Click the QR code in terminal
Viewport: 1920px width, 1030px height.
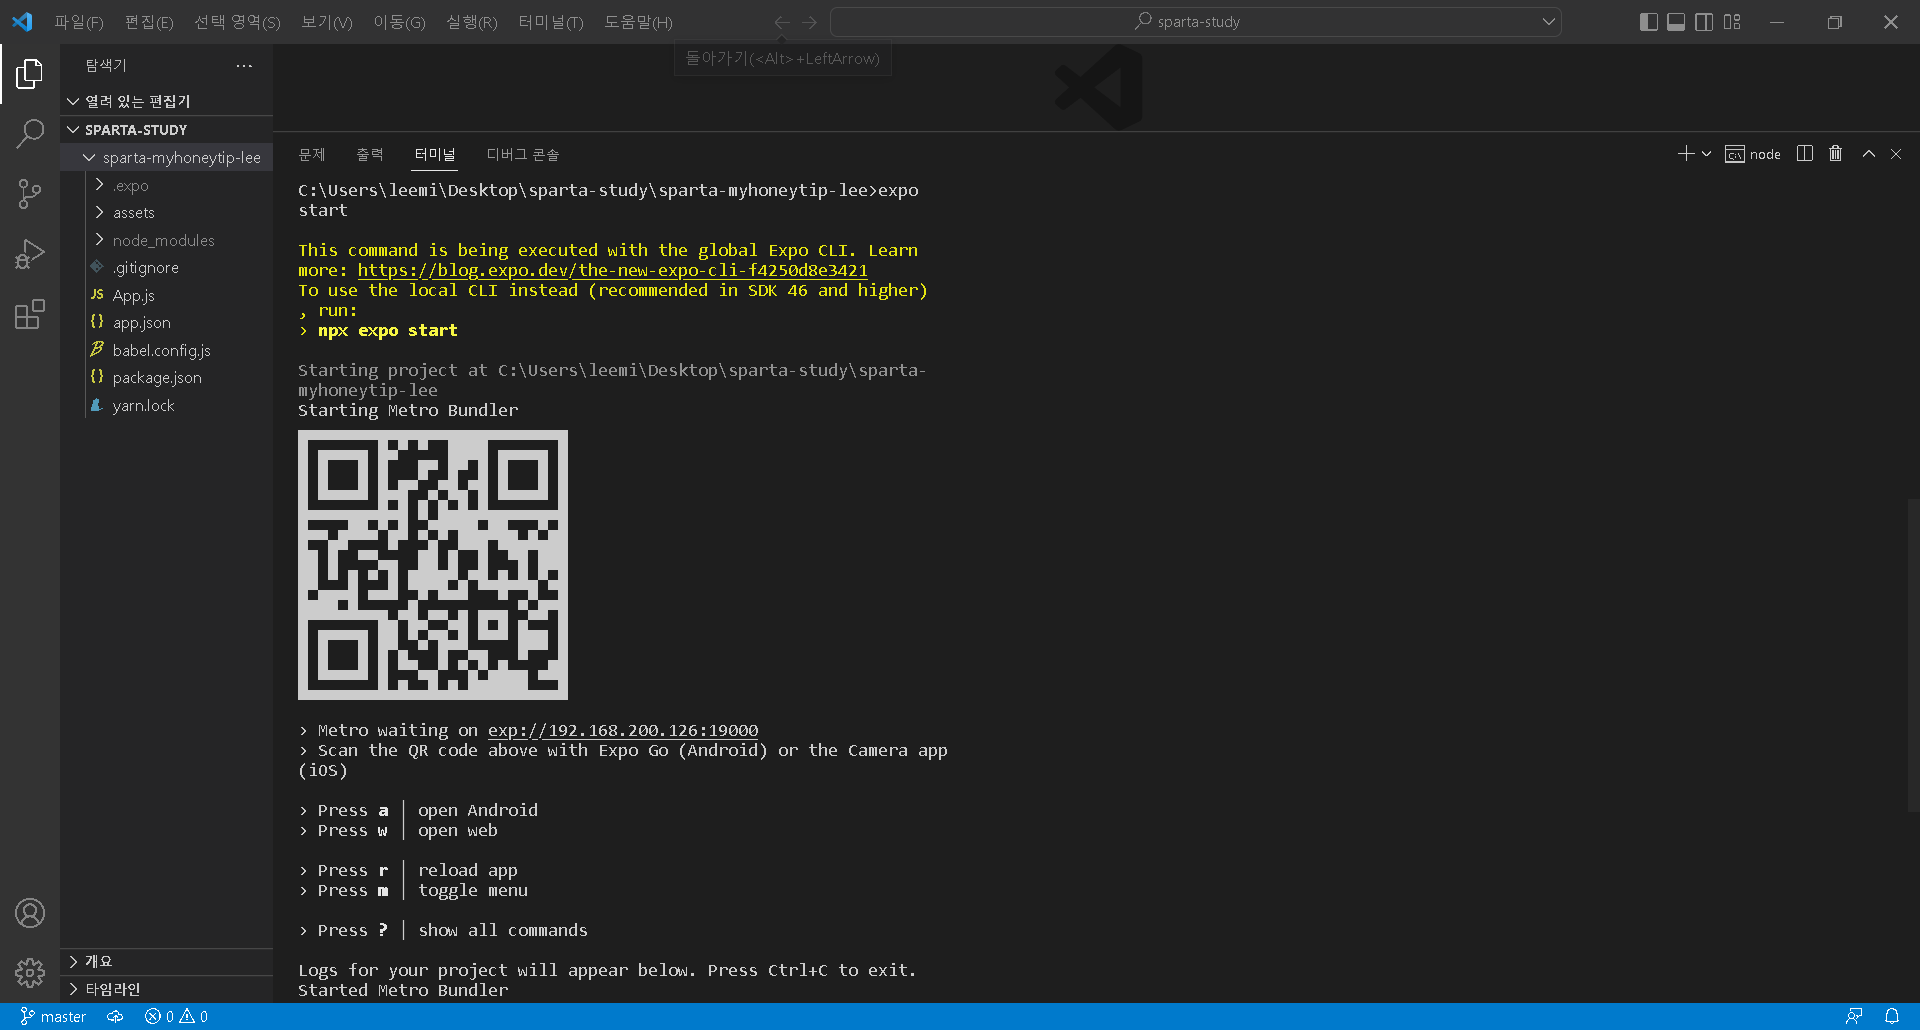(433, 565)
